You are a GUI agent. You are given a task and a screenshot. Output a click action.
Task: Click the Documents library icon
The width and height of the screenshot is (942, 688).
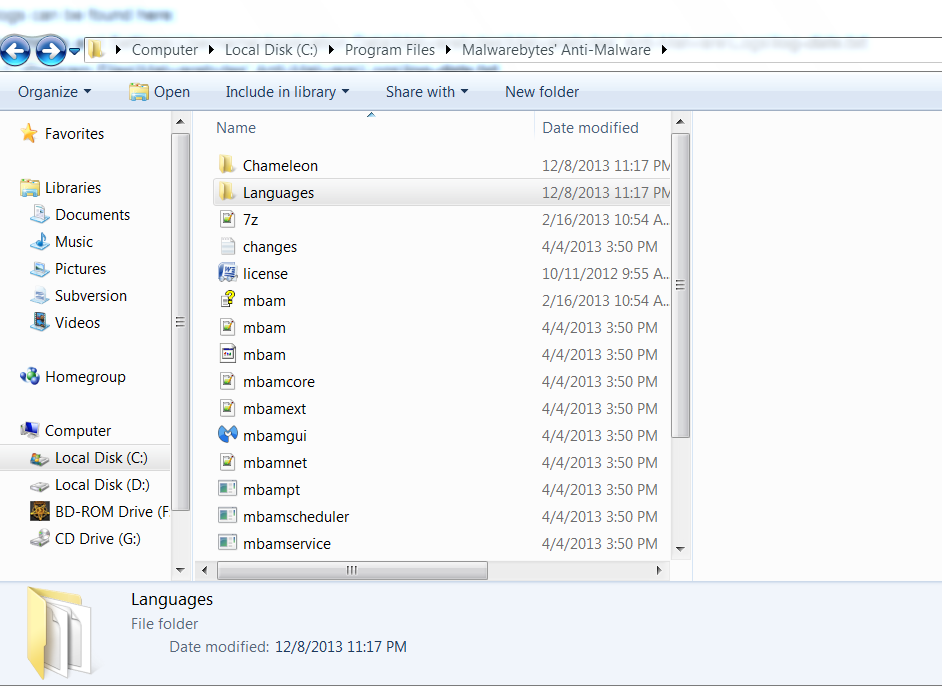pos(40,214)
